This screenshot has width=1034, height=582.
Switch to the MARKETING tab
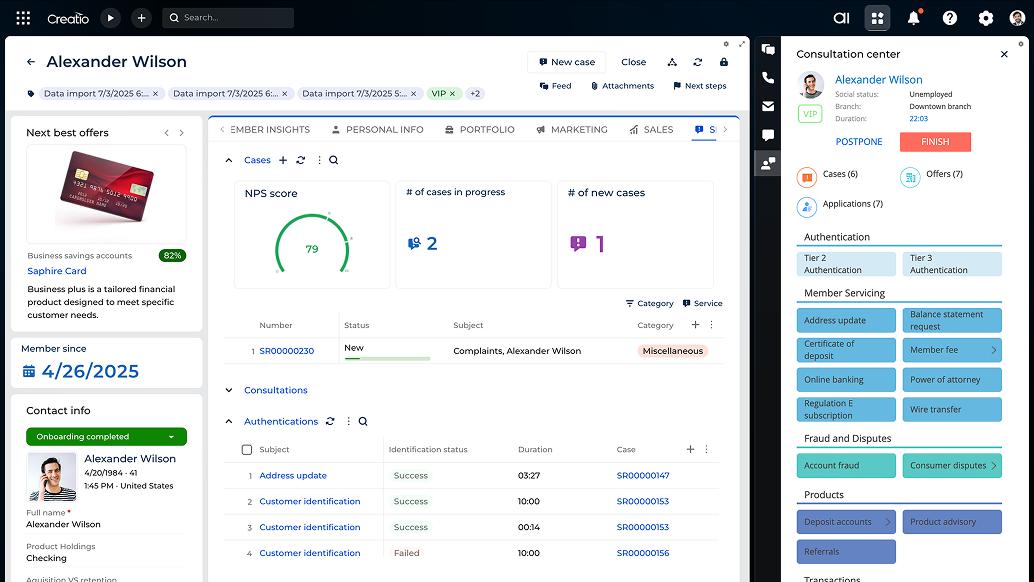(578, 129)
